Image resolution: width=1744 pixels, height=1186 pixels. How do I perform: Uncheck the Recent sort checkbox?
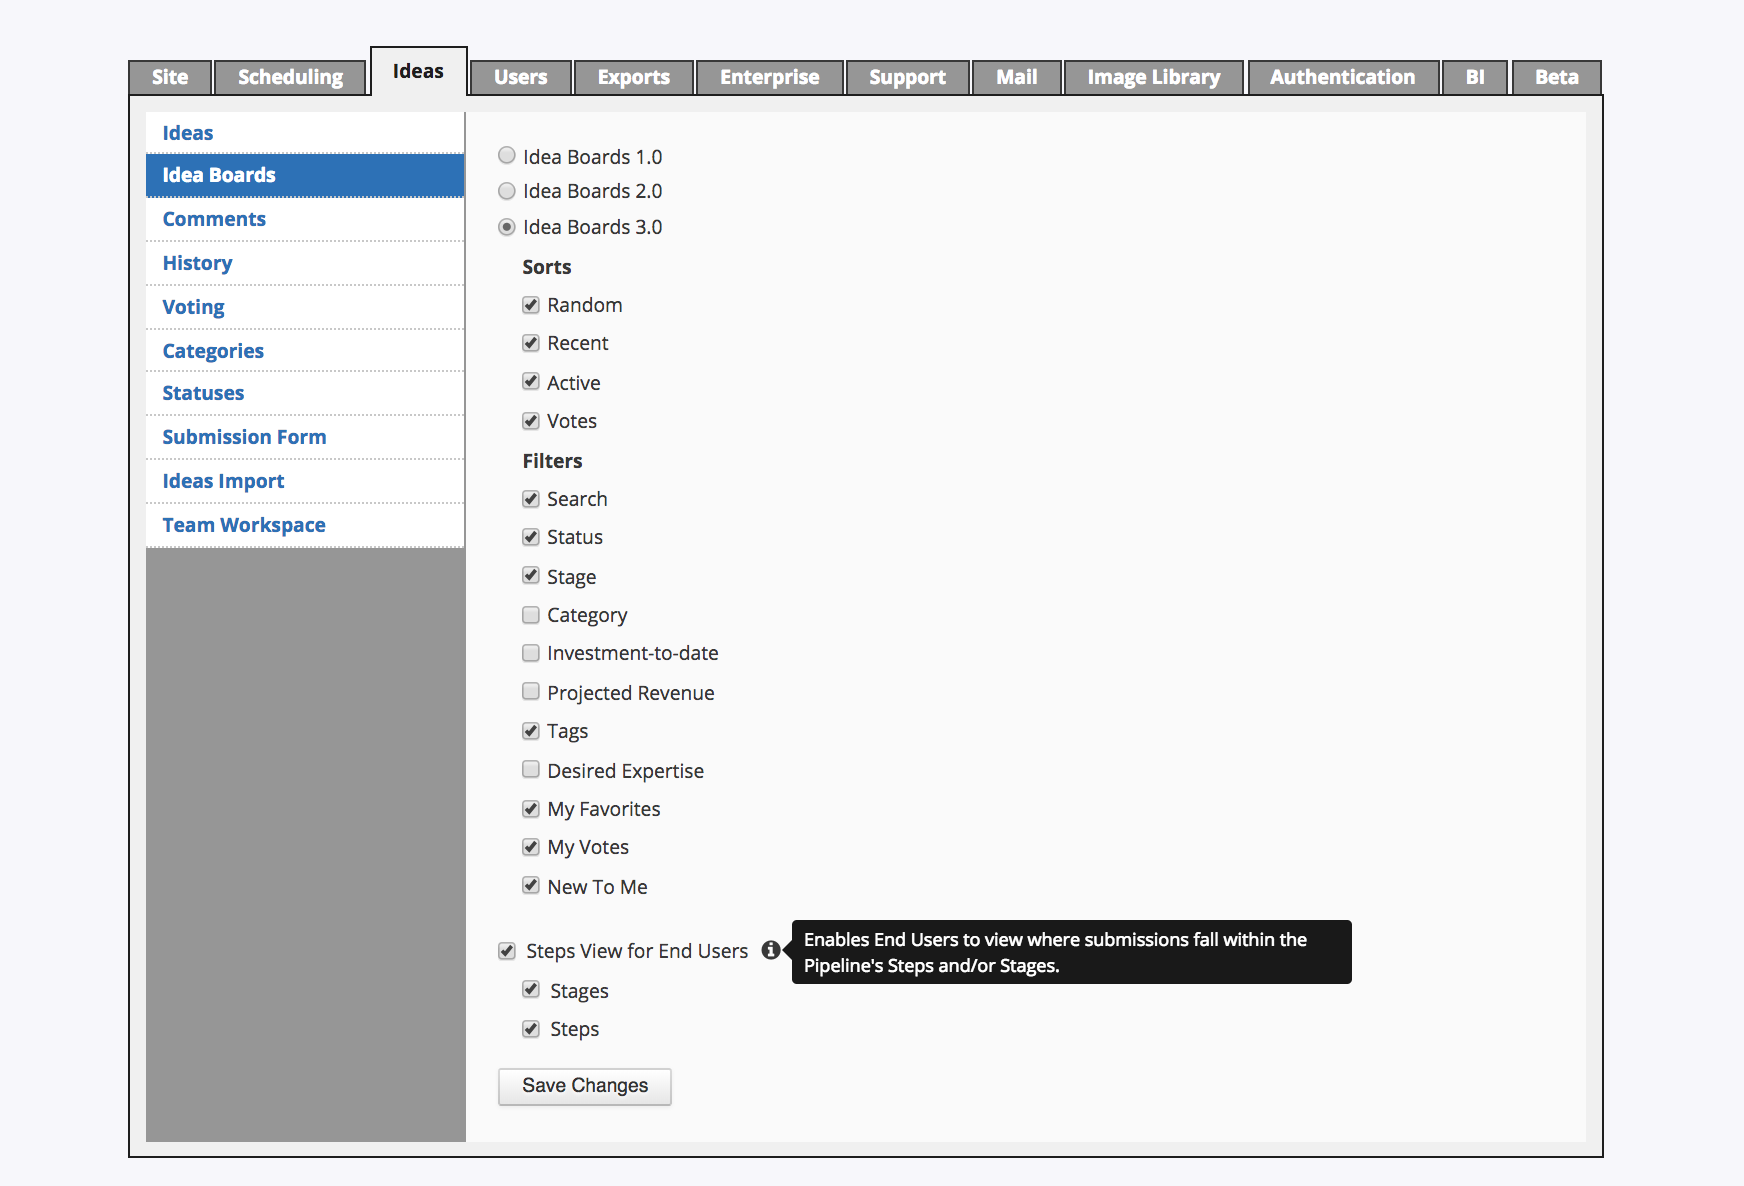531,343
